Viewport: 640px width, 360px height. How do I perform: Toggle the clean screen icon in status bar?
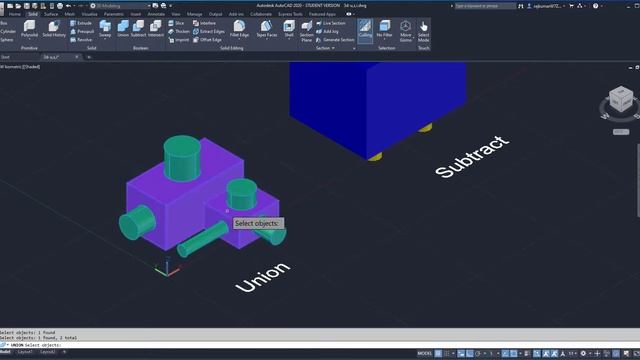click(636, 353)
